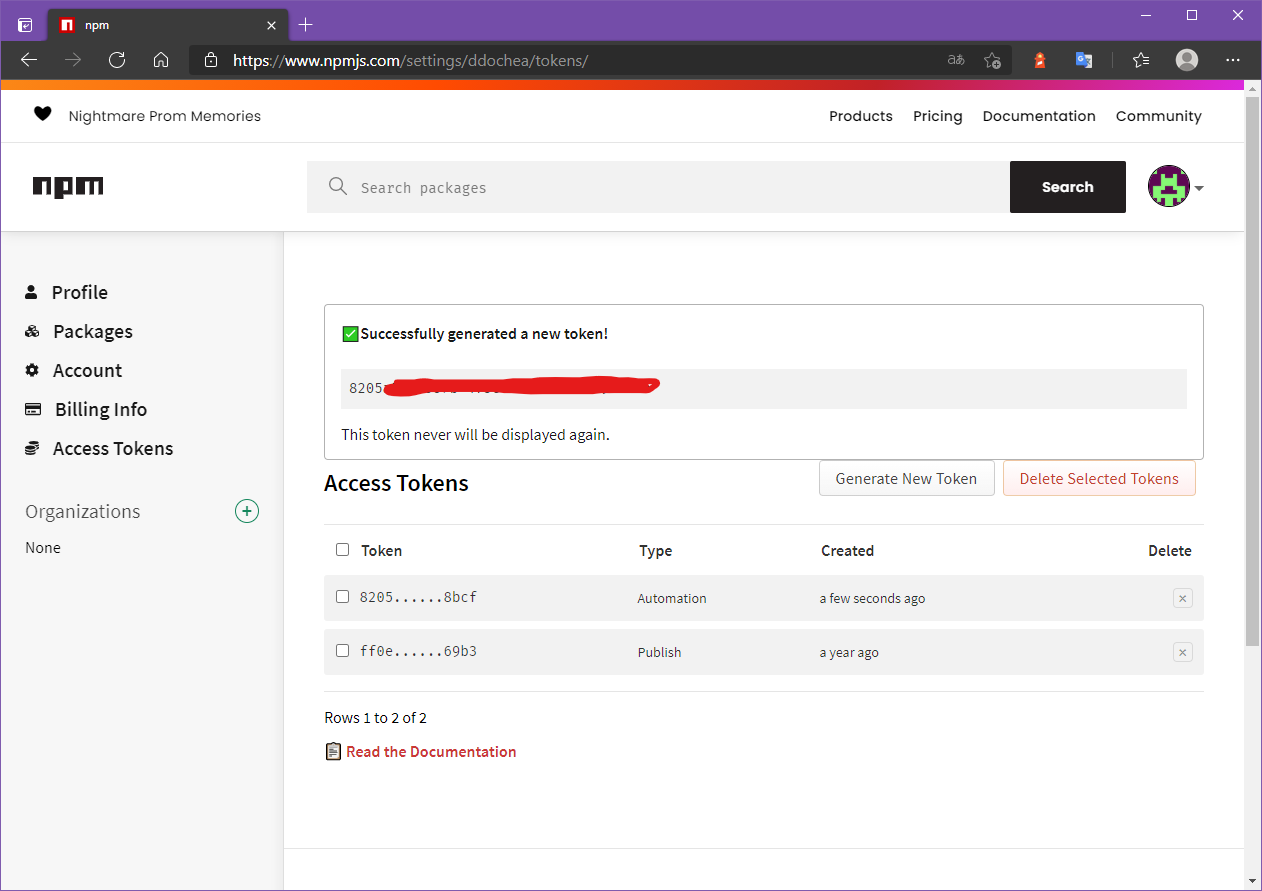Click the page vertical scrollbar
The width and height of the screenshot is (1262, 891).
tap(1253, 370)
